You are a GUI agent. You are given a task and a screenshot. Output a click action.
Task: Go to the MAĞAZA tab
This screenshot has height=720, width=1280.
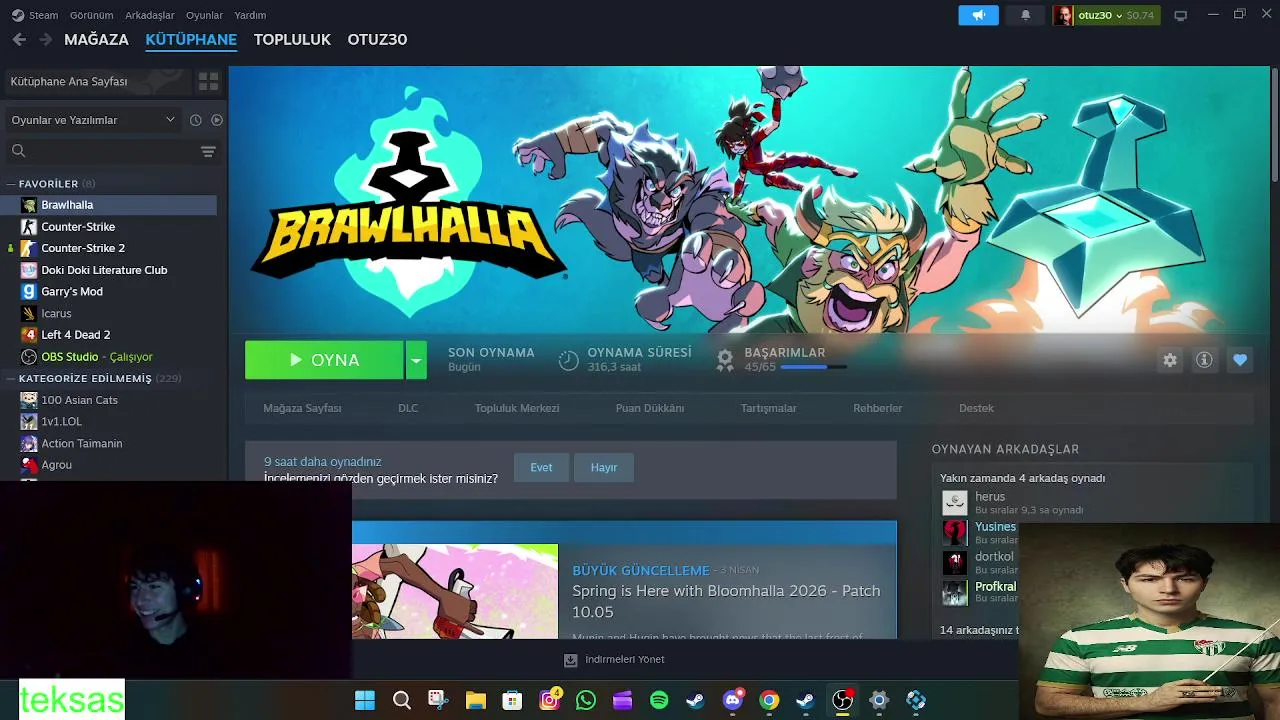(96, 39)
